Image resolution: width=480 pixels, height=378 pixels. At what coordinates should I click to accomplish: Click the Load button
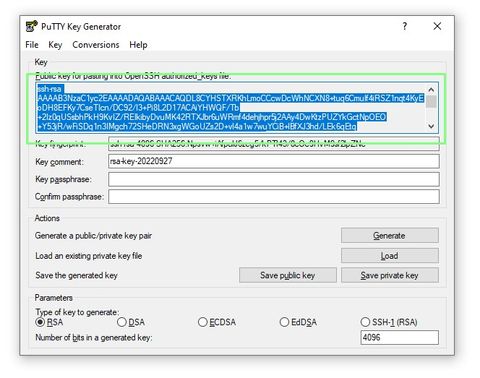click(390, 256)
